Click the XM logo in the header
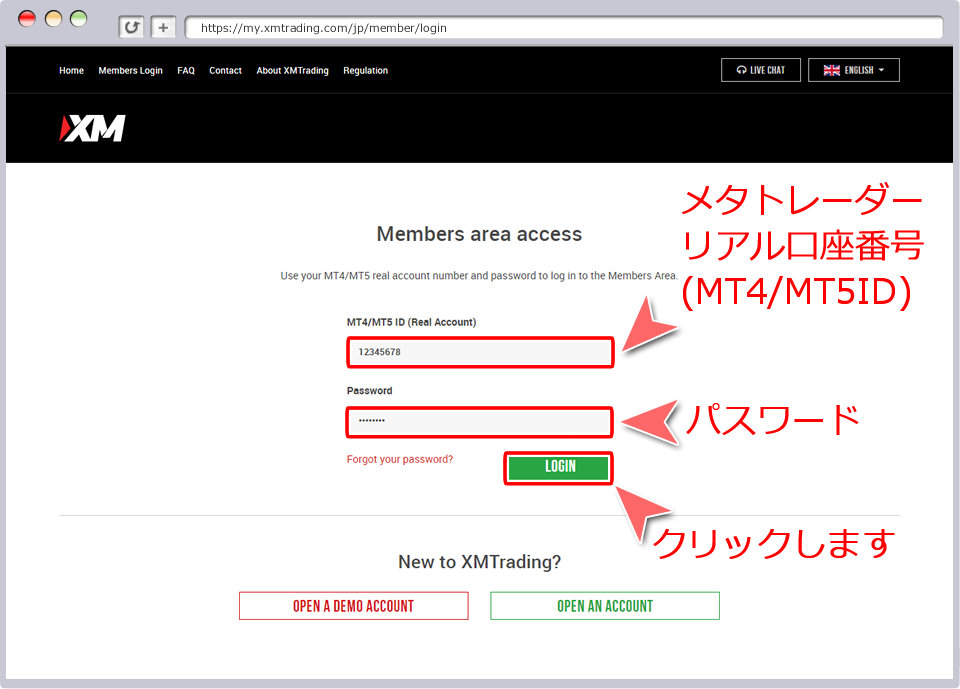The height and width of the screenshot is (689, 960). click(93, 128)
